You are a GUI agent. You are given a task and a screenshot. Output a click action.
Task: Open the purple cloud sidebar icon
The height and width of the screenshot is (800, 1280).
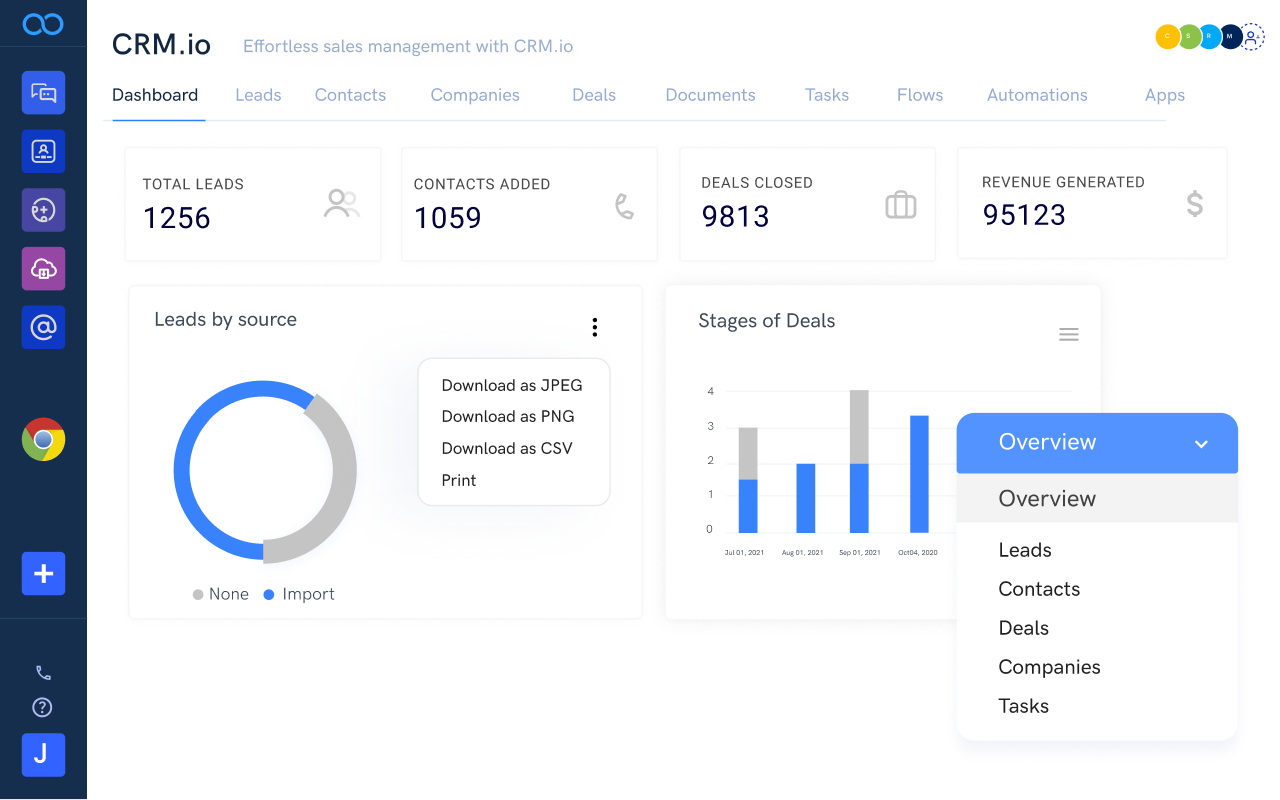coord(43,268)
